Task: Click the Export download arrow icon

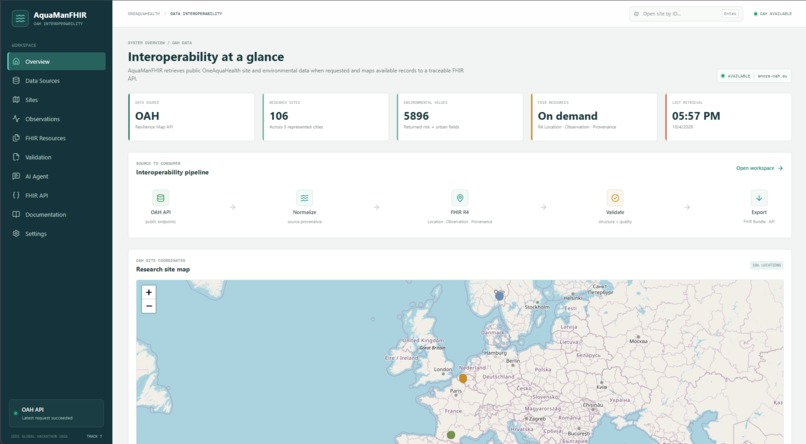Action: [x=759, y=198]
